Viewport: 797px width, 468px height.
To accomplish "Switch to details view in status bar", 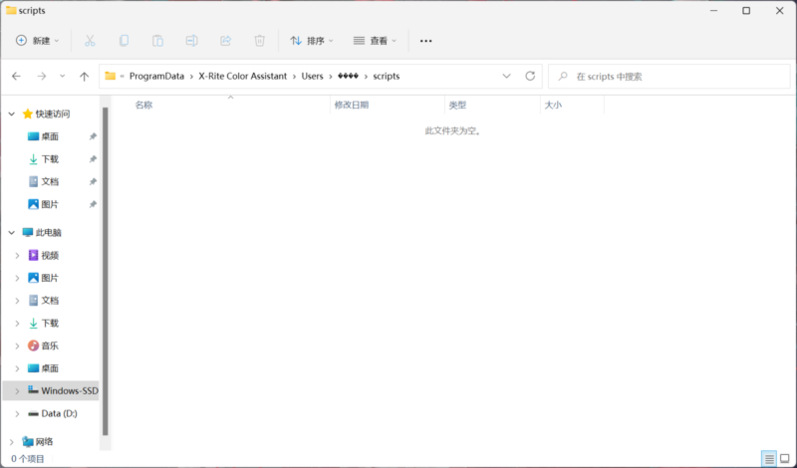I will pyautogui.click(x=768, y=459).
